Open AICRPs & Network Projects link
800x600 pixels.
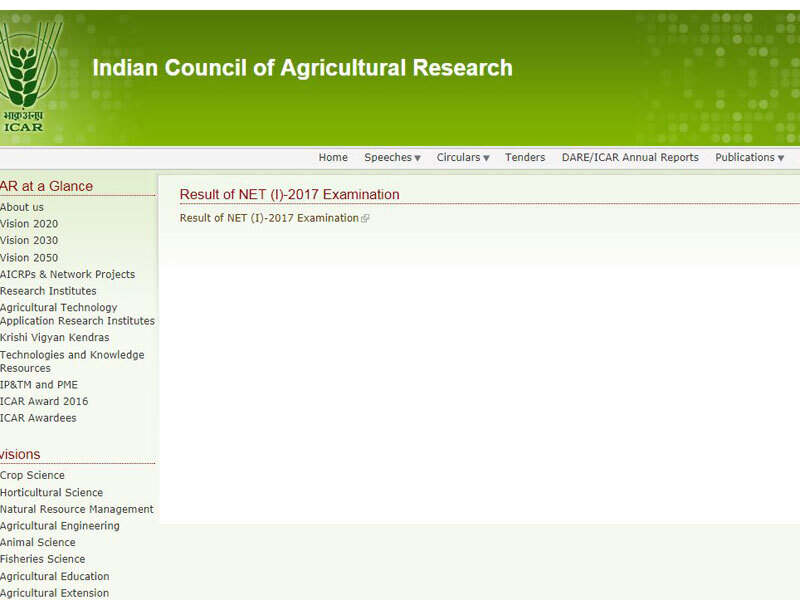pos(67,274)
